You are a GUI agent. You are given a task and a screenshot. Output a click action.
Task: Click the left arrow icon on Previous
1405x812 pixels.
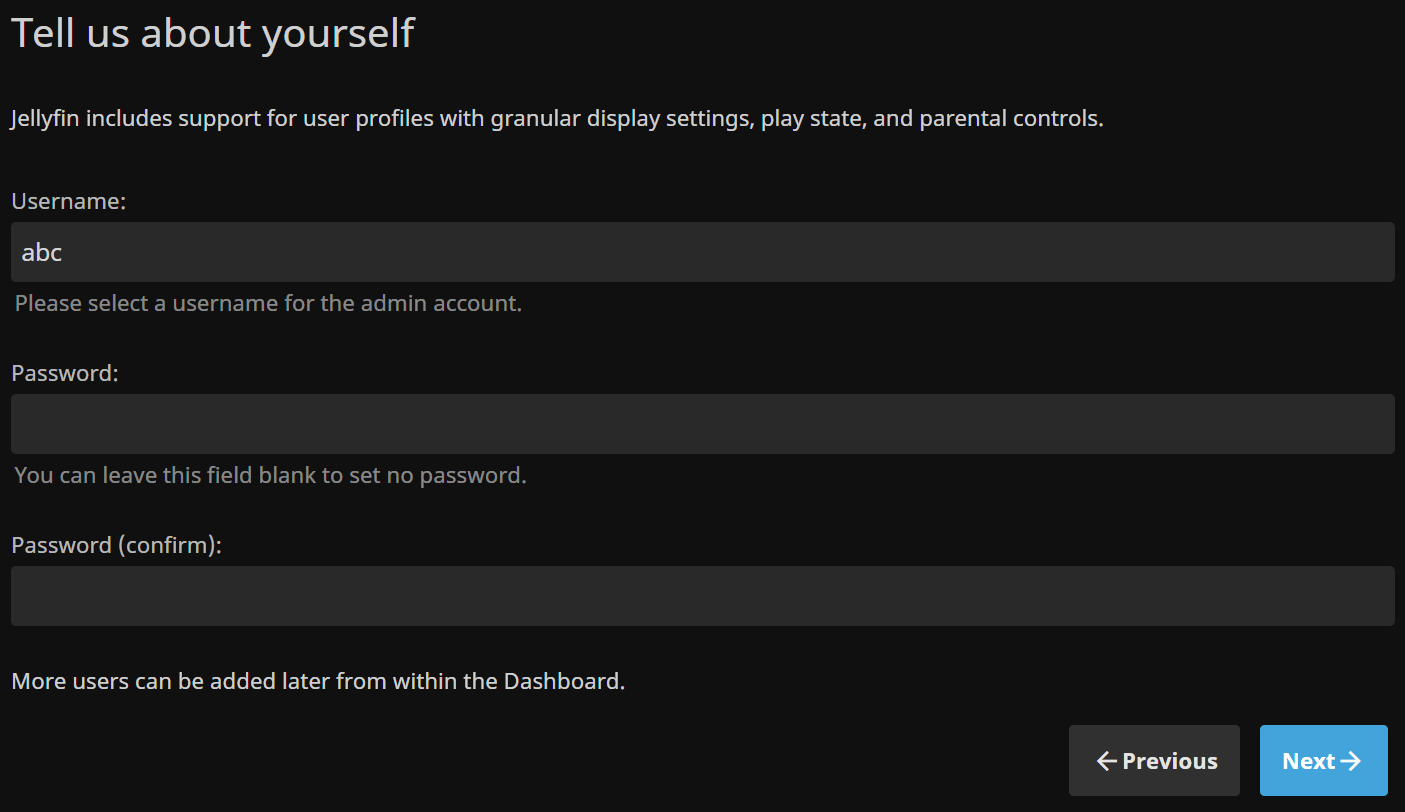1106,761
